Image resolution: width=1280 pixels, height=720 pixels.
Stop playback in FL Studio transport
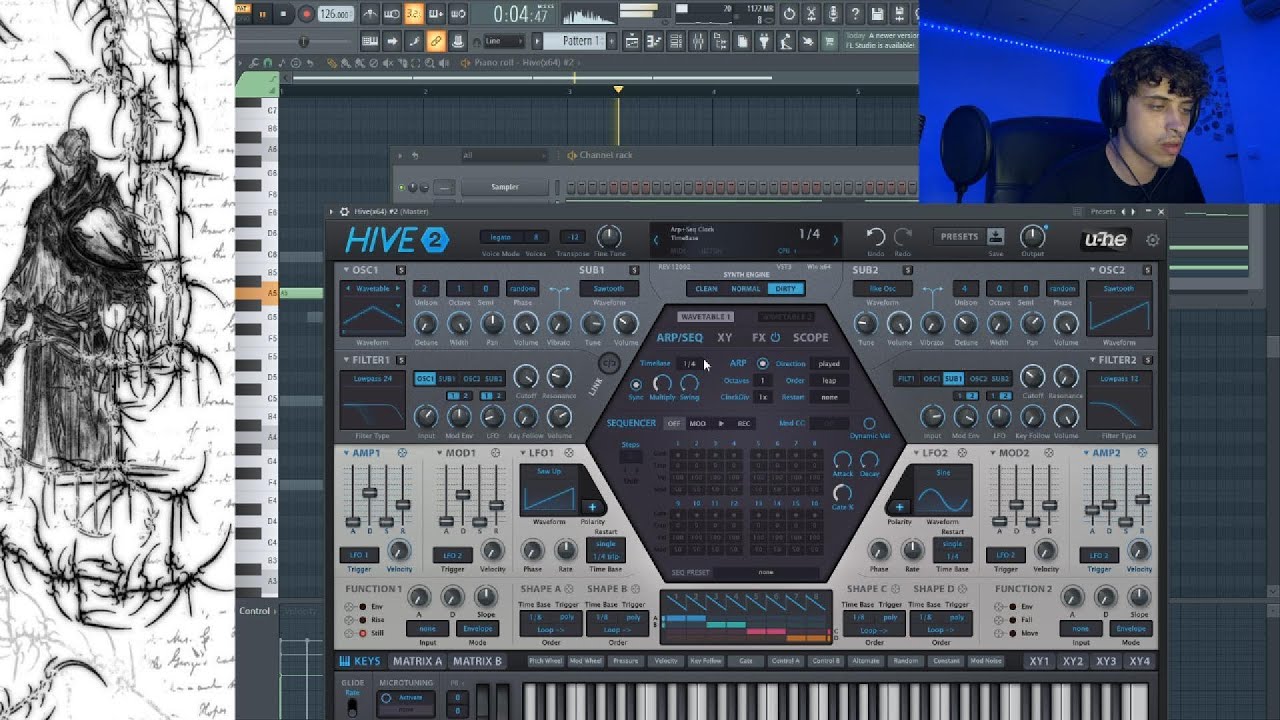(284, 14)
